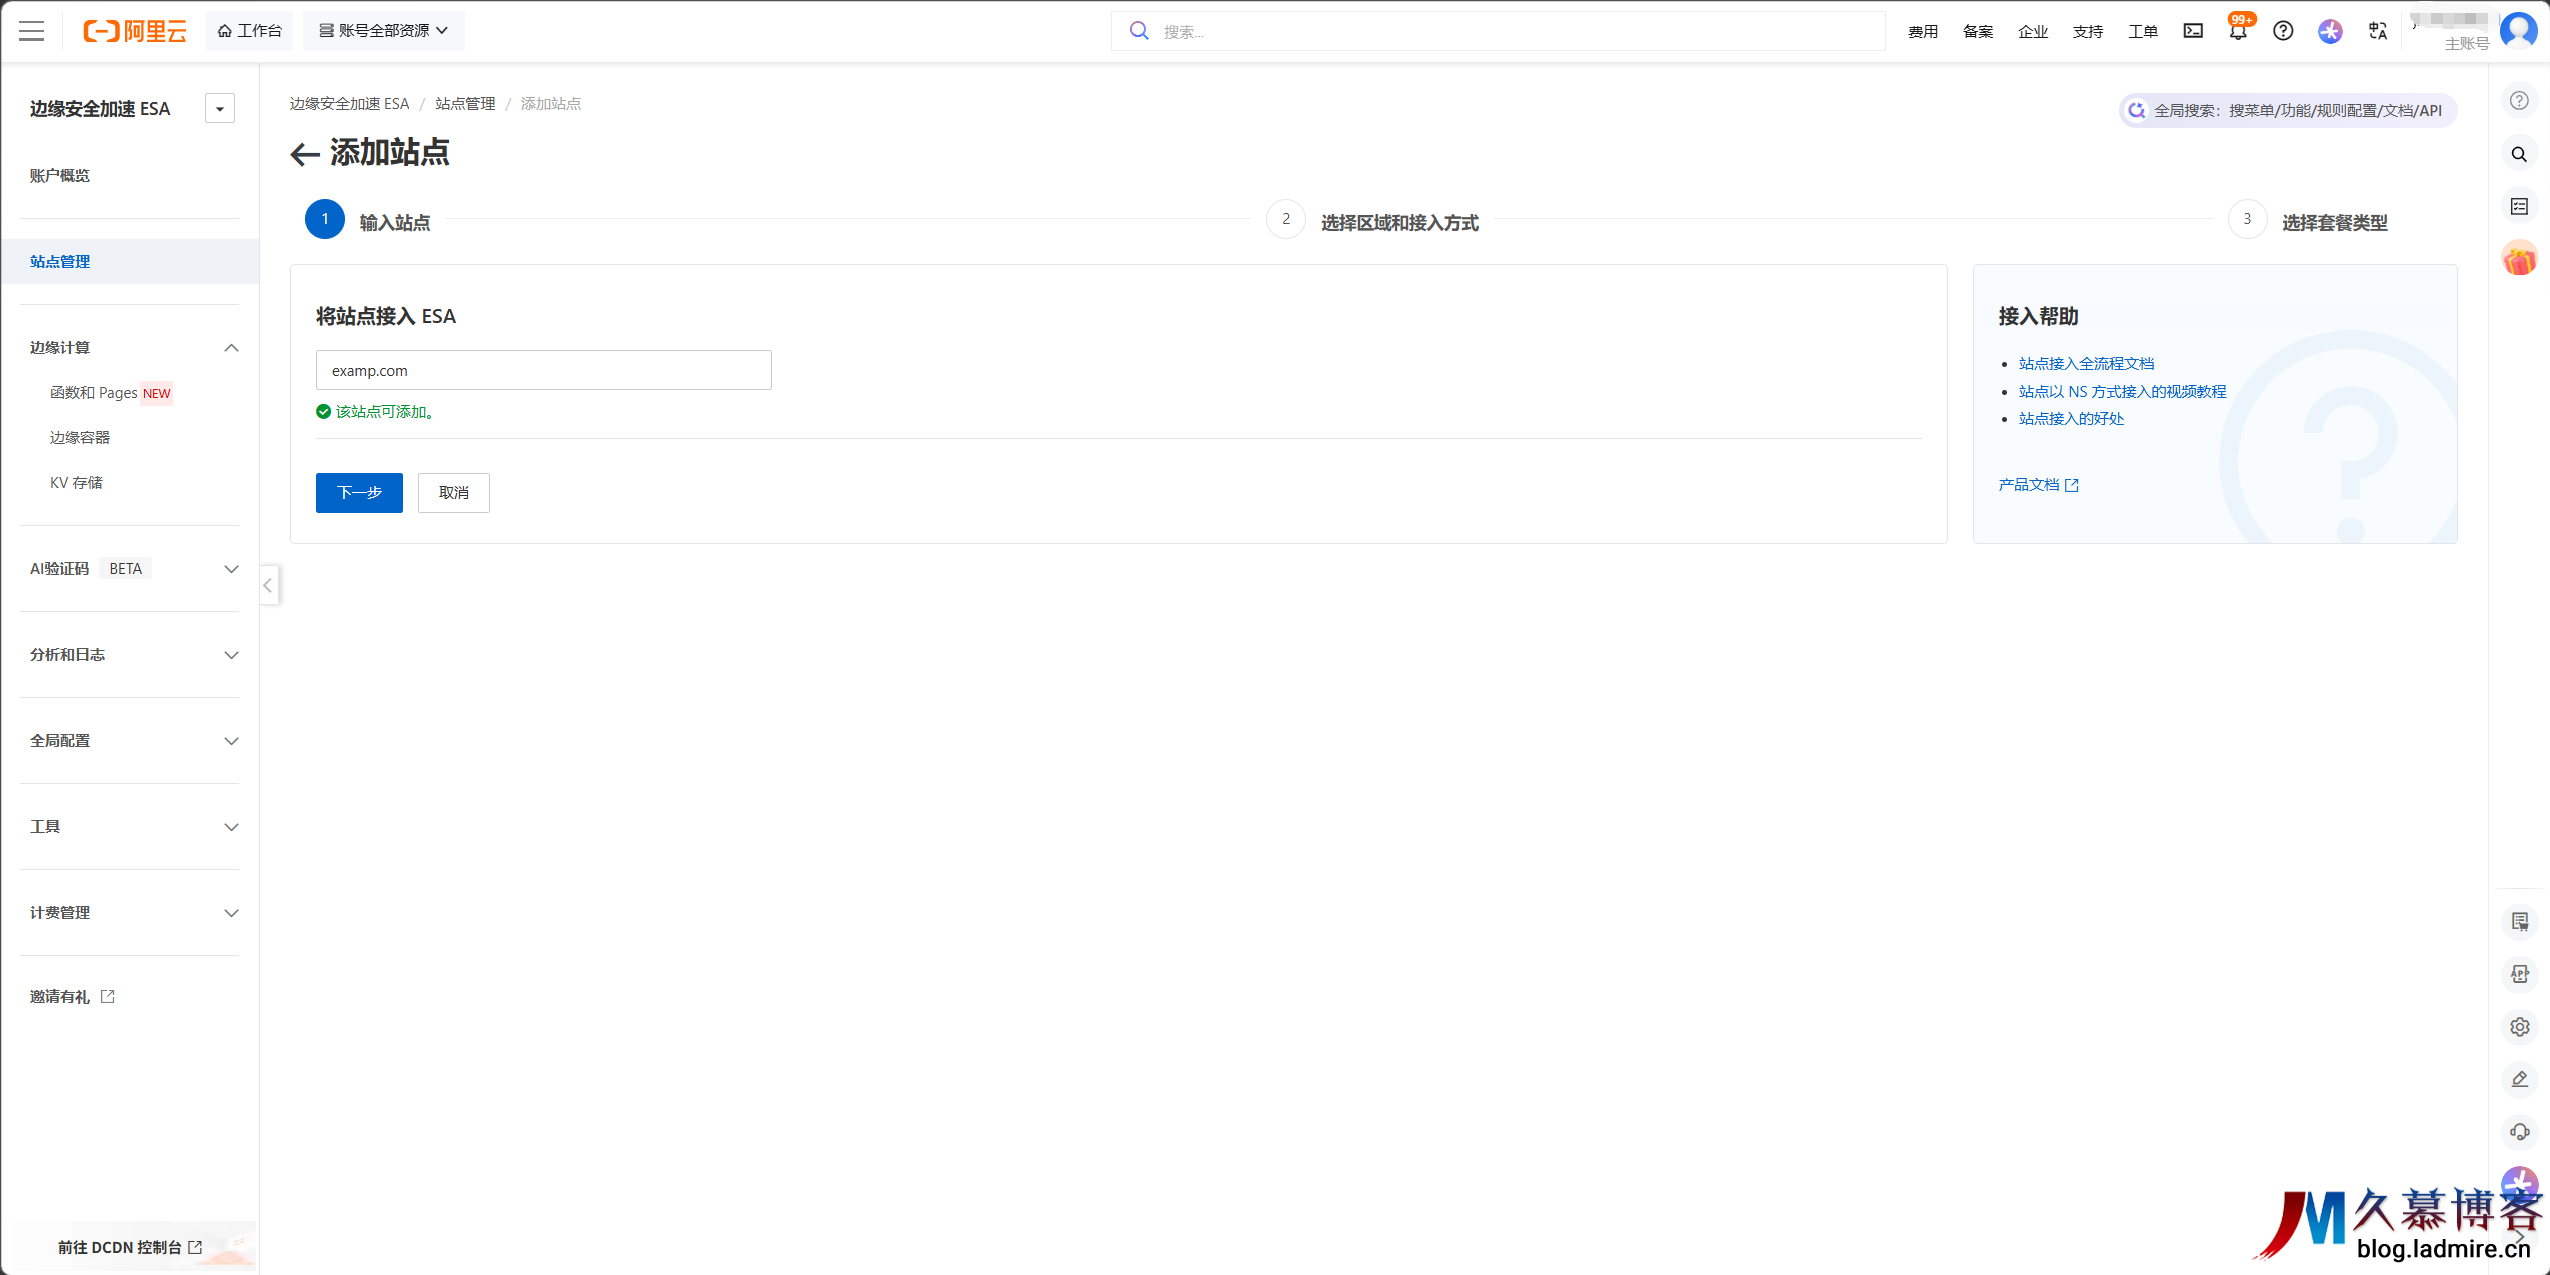Open the 站点接入全流程文档 link
2550x1275 pixels.
(2086, 363)
